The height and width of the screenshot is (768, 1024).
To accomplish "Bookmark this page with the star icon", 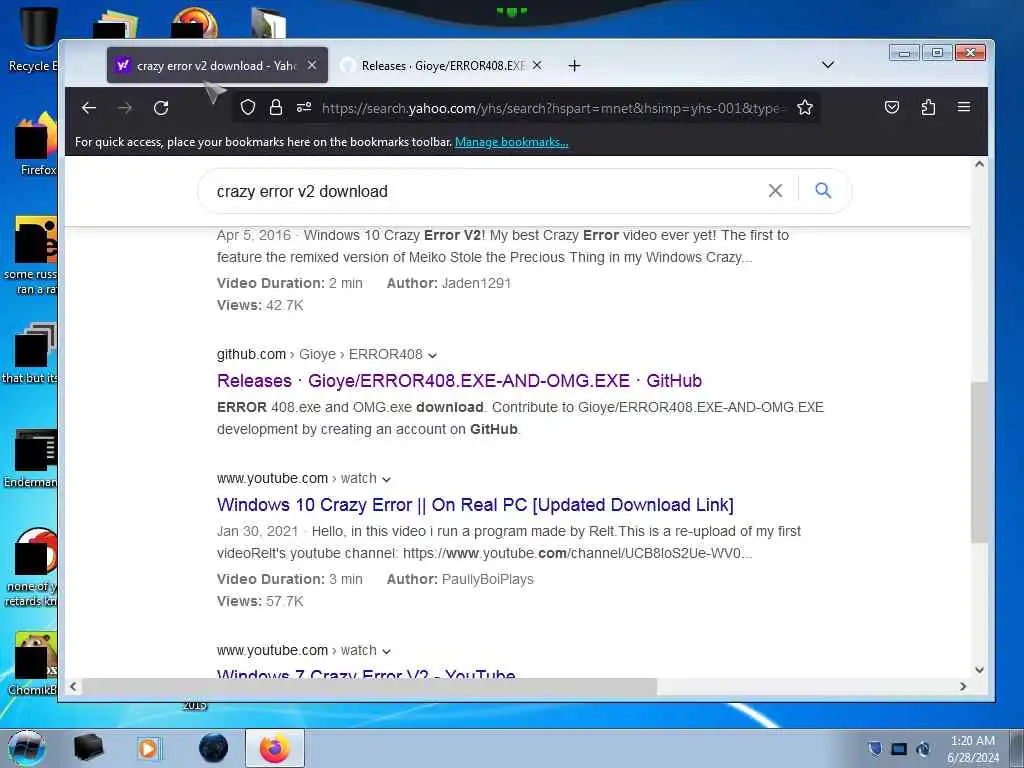I will pos(805,107).
